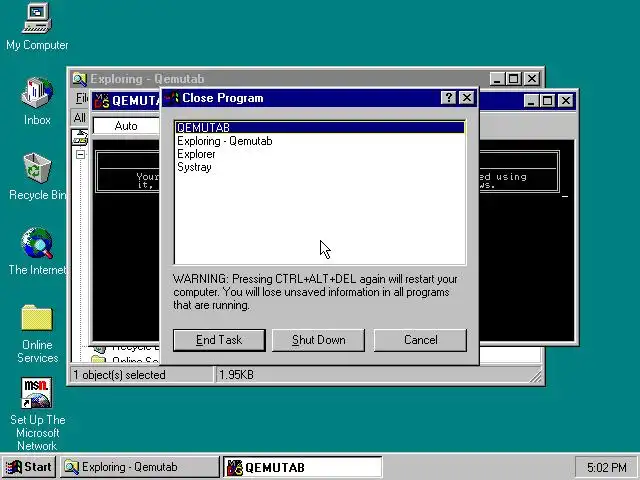Select Explorer in the task list
The width and height of the screenshot is (640, 480).
[320, 154]
